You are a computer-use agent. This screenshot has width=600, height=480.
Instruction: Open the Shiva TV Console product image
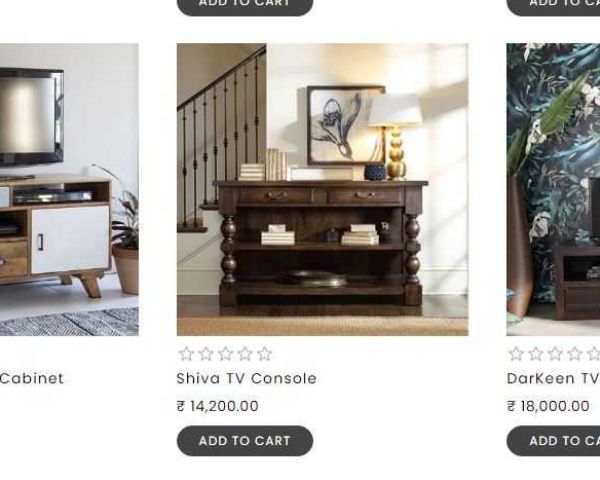click(x=322, y=189)
